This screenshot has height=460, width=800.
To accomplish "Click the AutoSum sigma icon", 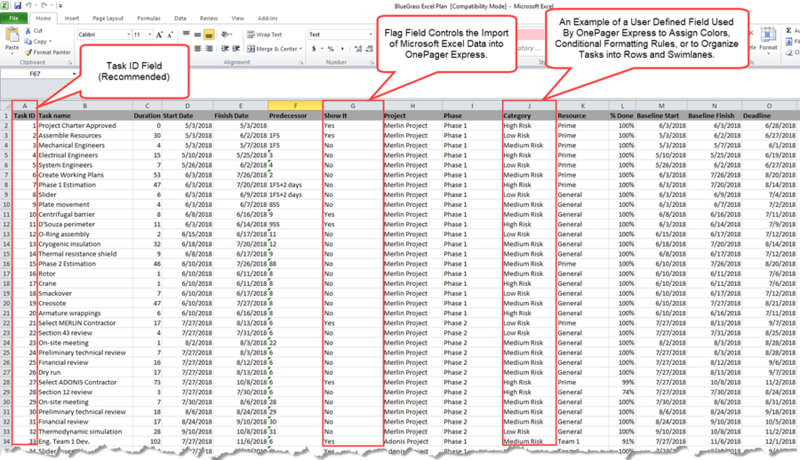I will 789,31.
